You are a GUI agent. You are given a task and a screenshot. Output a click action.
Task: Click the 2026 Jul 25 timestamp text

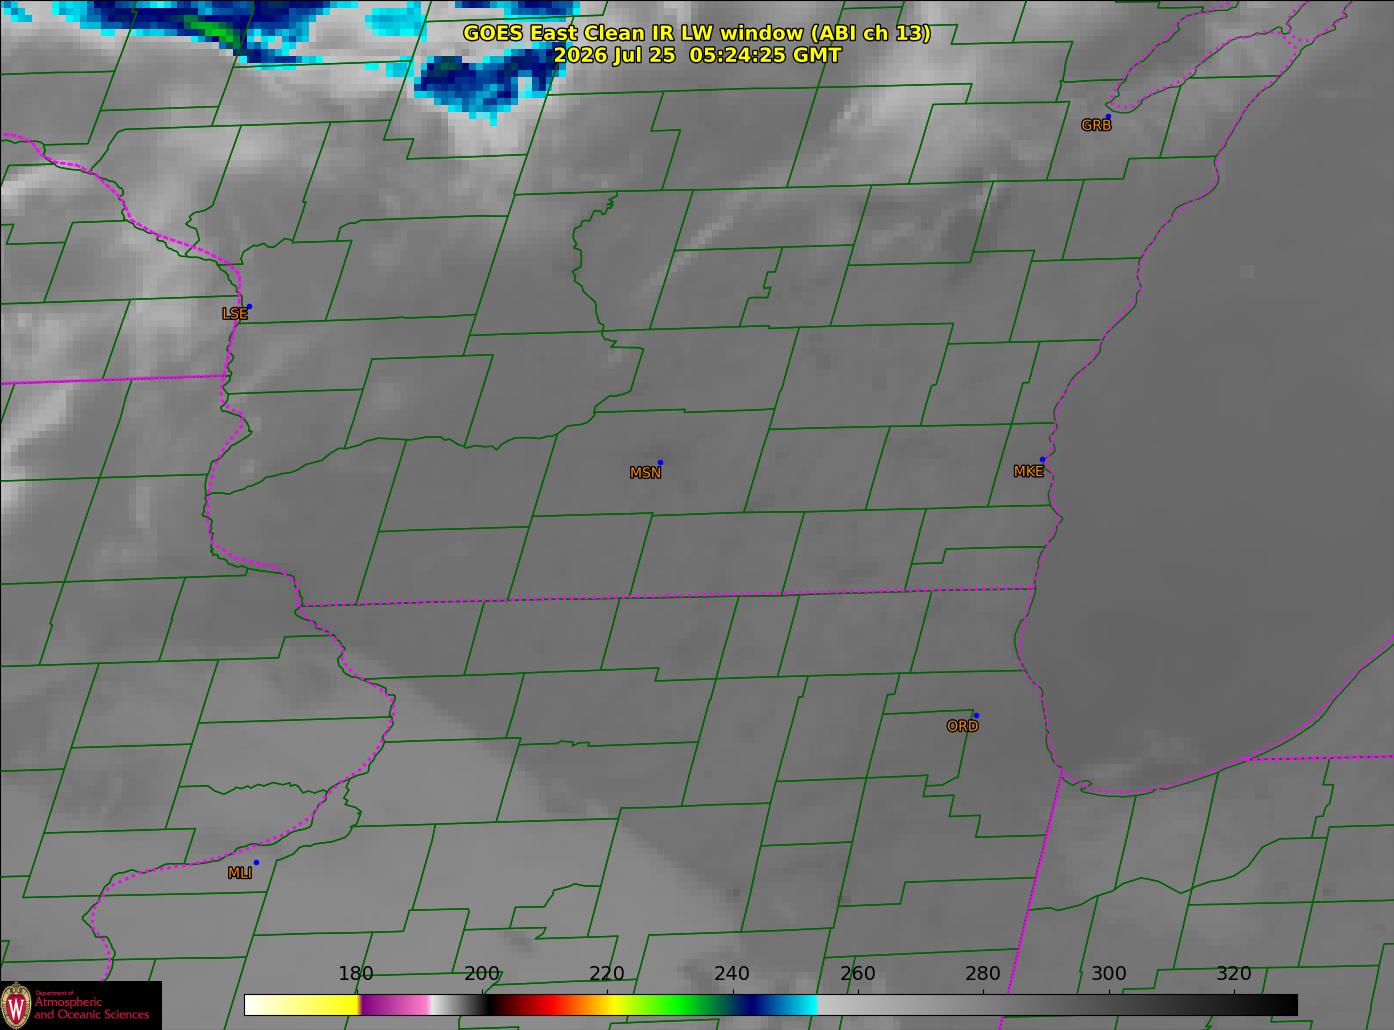pos(697,55)
